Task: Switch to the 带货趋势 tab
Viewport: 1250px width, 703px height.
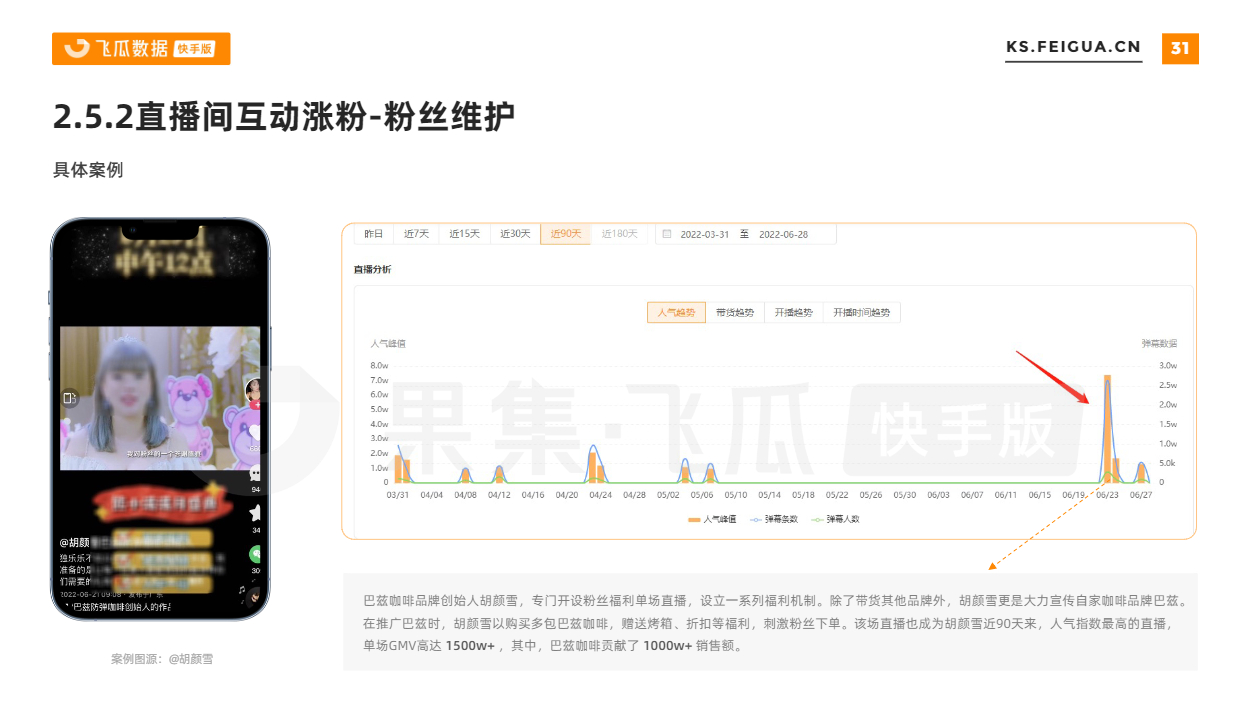Action: [x=735, y=313]
